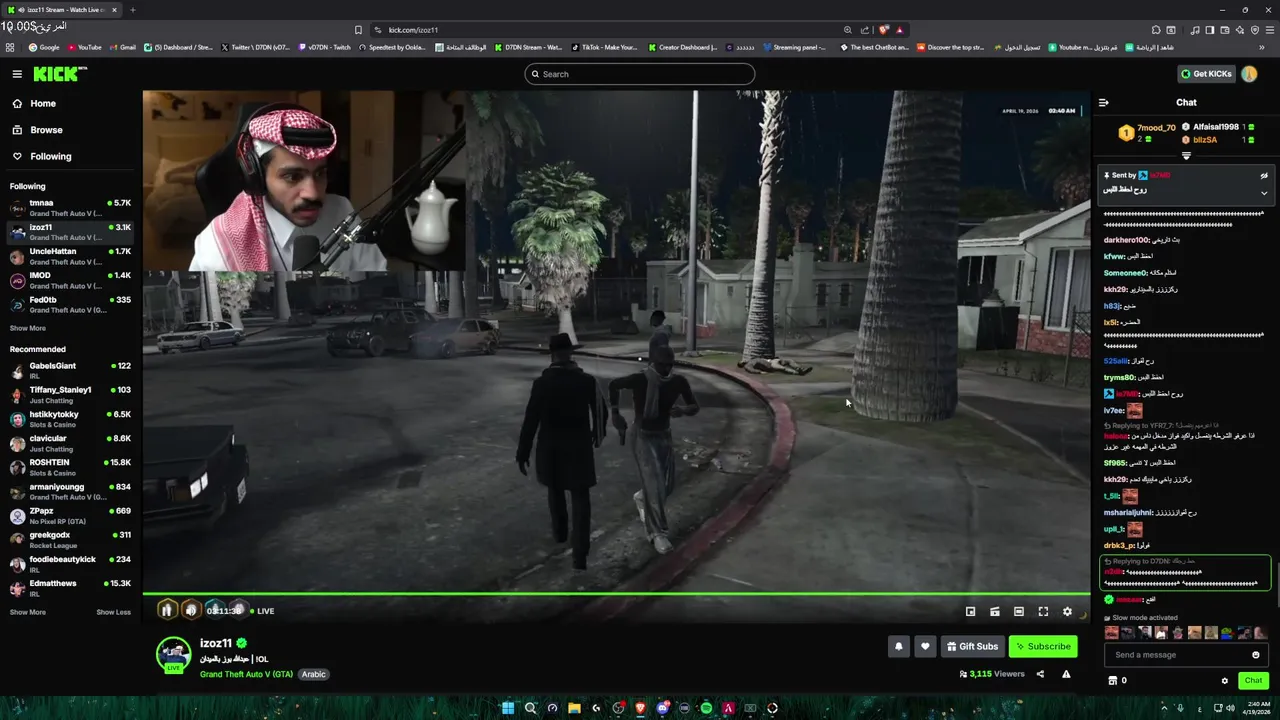Focus the Kick search box
The image size is (1280, 720).
640,74
